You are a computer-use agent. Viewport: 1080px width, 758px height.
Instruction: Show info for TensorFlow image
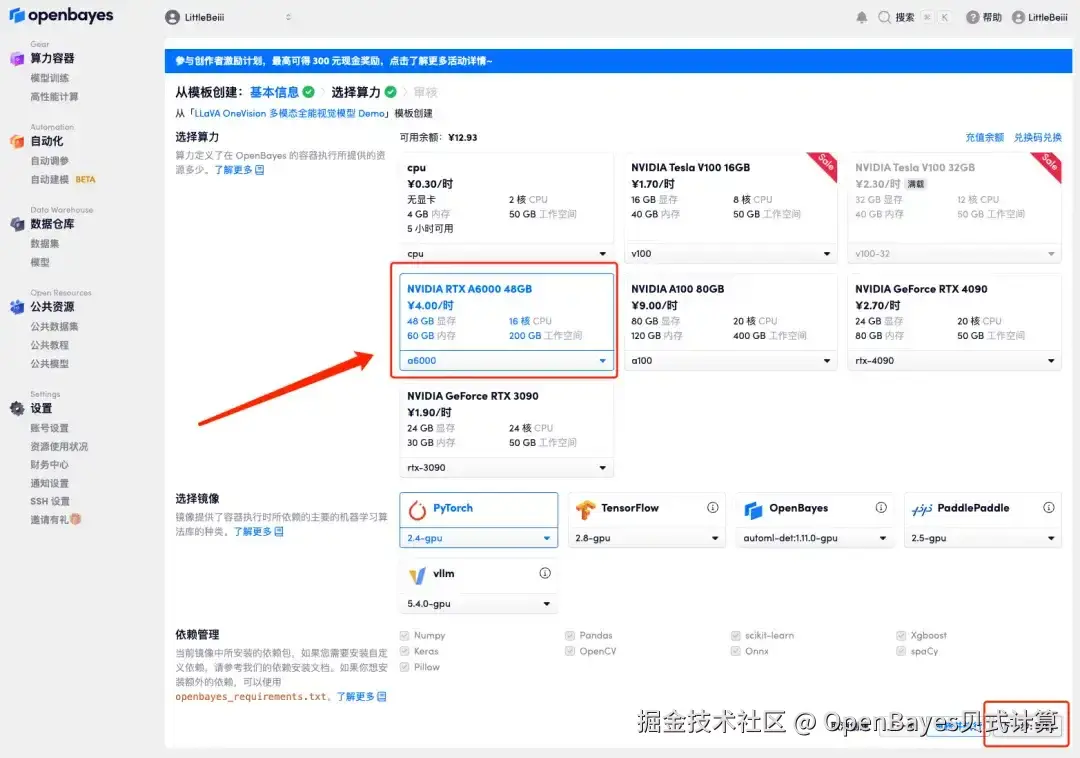pos(713,507)
